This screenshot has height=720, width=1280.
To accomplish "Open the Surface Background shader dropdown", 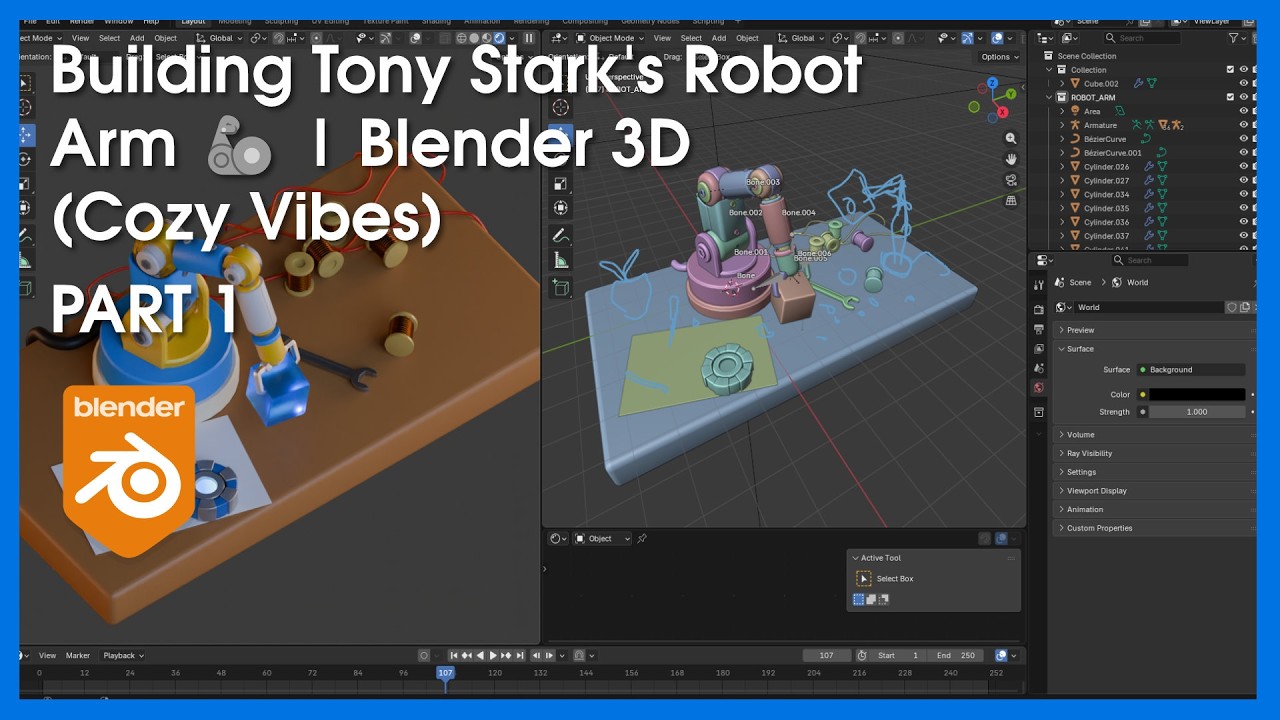I will tap(1190, 370).
